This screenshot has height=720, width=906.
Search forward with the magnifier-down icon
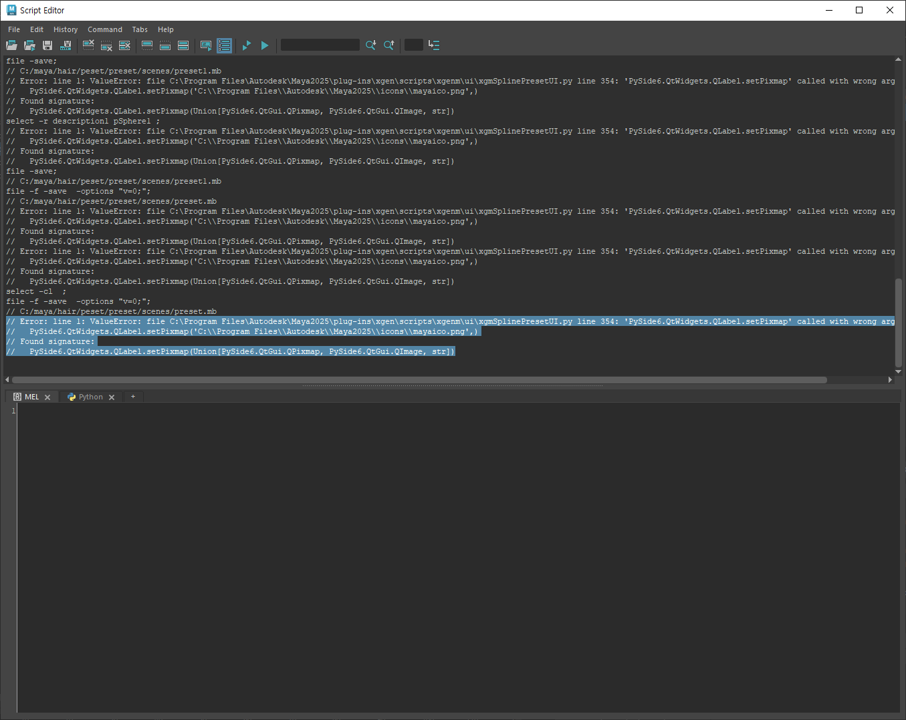371,45
